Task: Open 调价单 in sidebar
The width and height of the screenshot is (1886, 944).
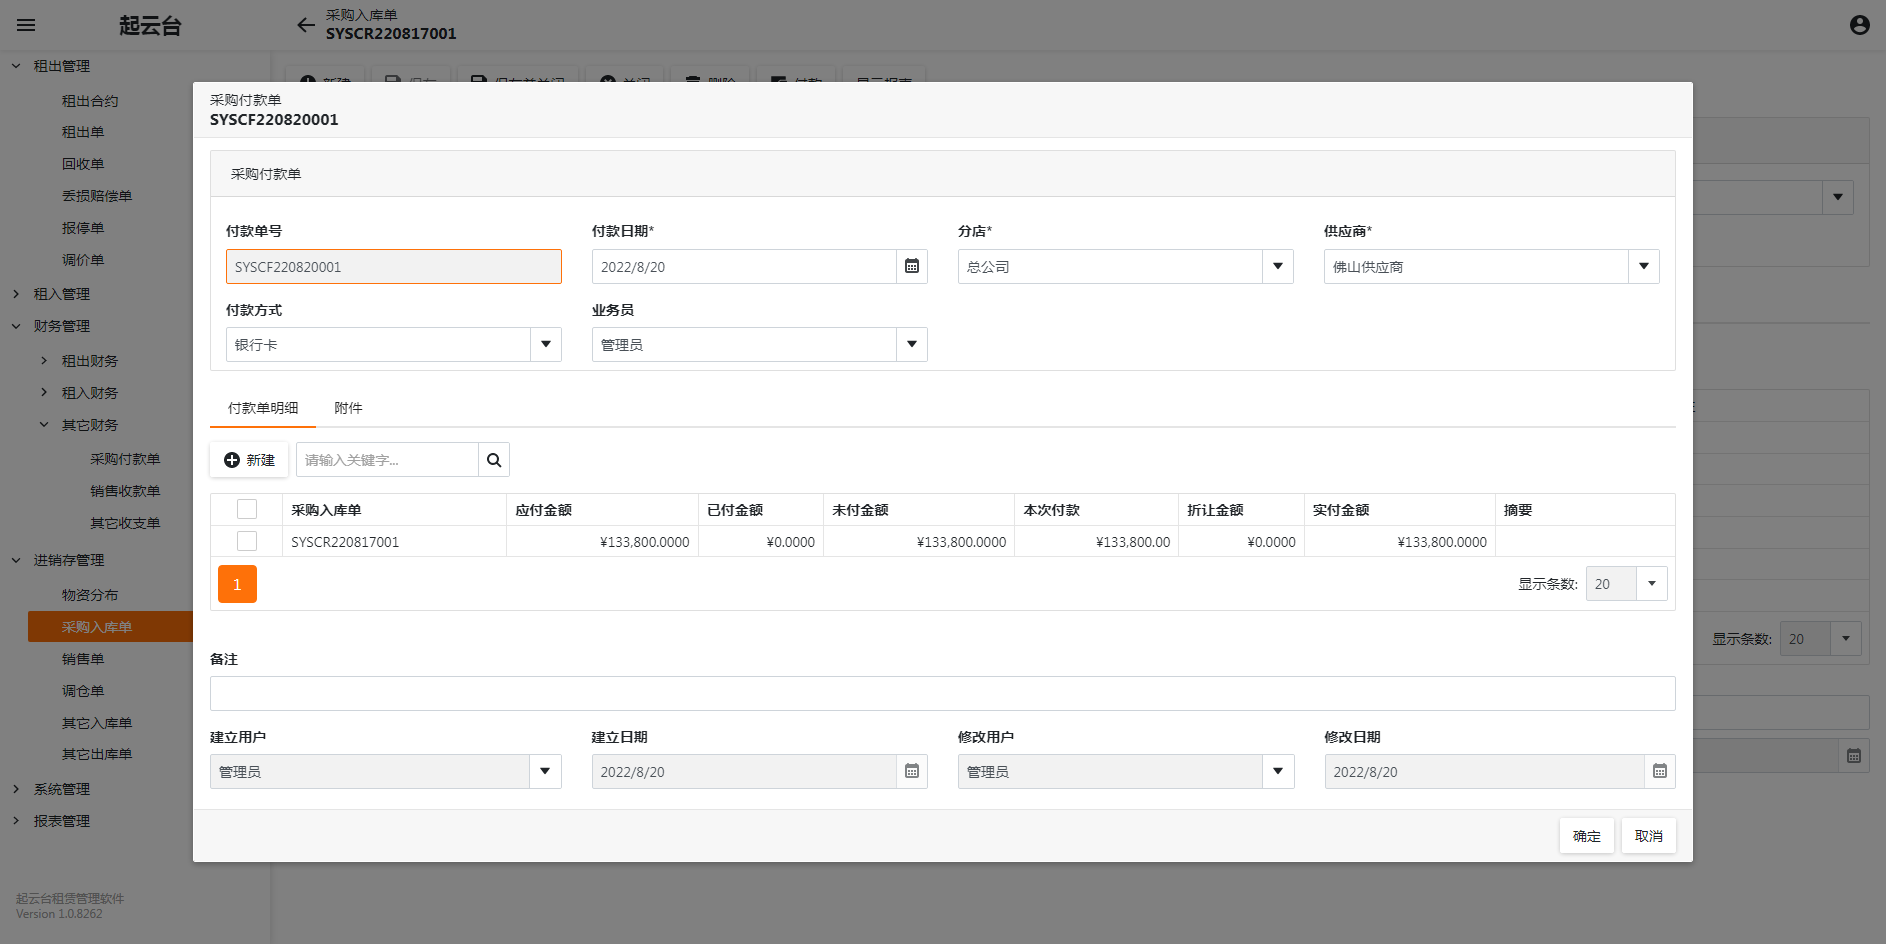Action: click(83, 260)
